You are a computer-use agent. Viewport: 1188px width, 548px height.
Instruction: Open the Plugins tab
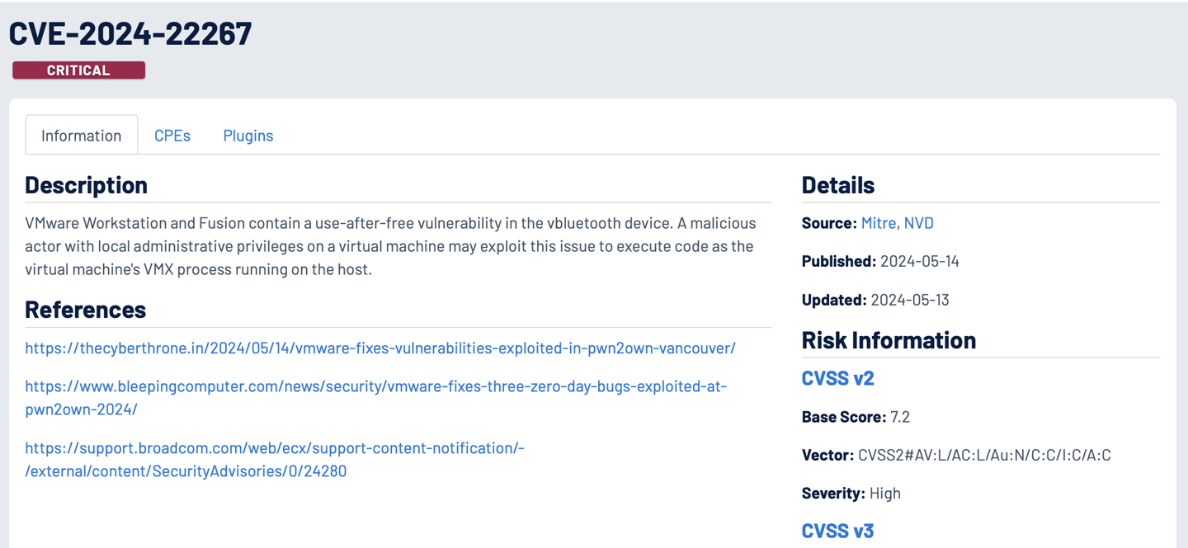(248, 136)
